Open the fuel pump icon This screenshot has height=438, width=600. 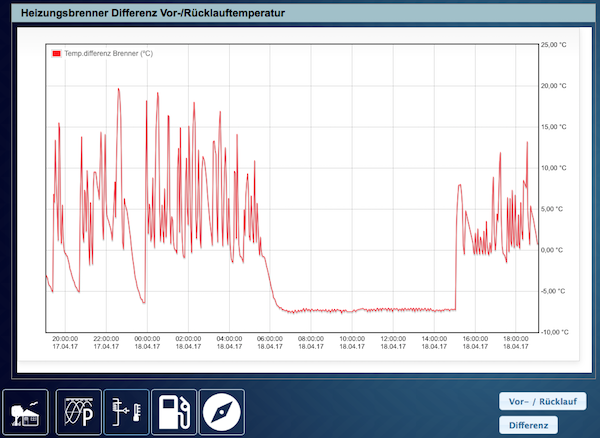174,412
